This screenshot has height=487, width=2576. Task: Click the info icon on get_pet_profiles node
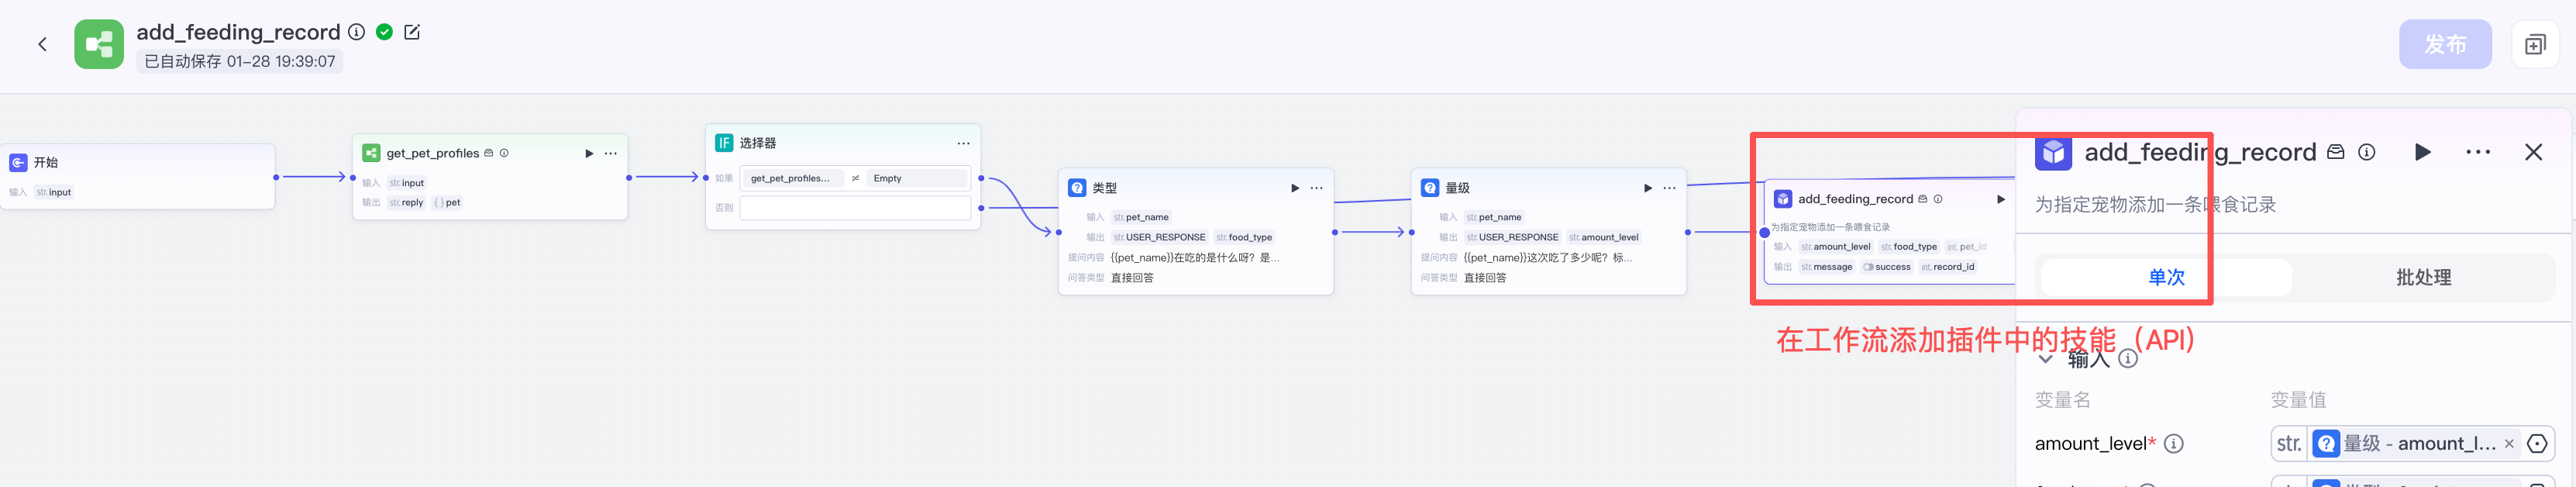(x=504, y=153)
